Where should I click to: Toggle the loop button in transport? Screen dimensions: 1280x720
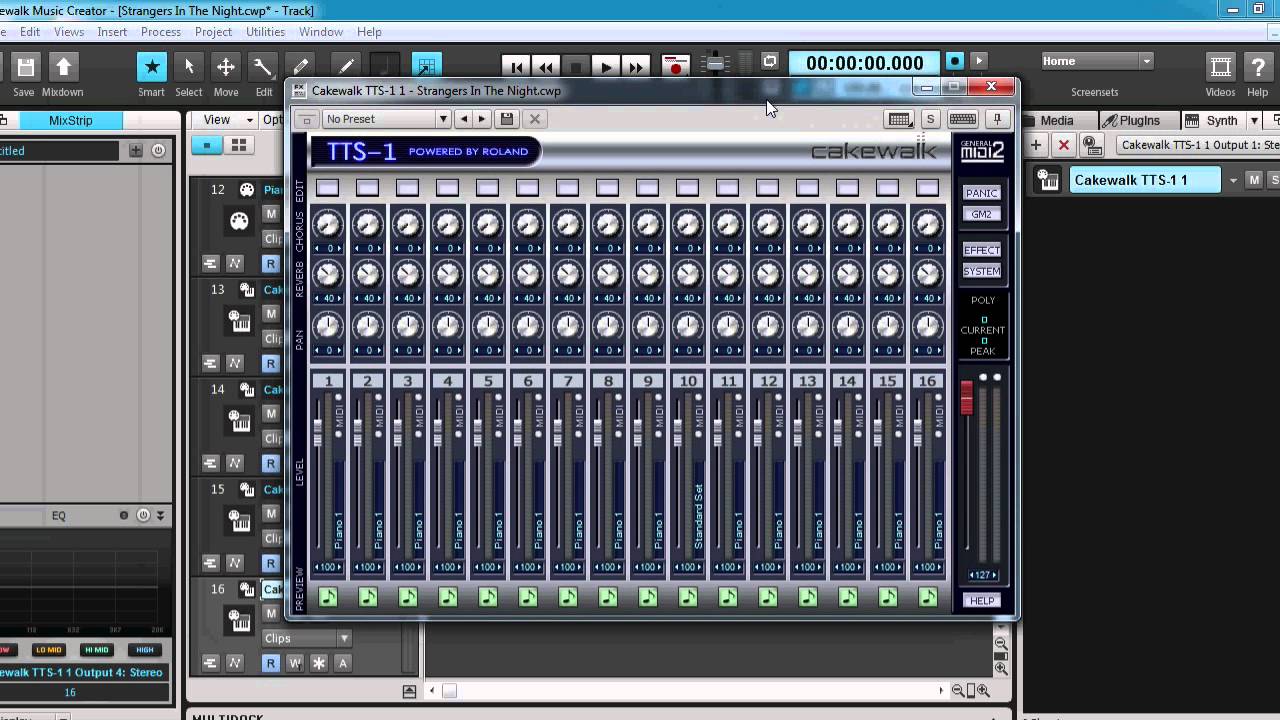(x=770, y=62)
